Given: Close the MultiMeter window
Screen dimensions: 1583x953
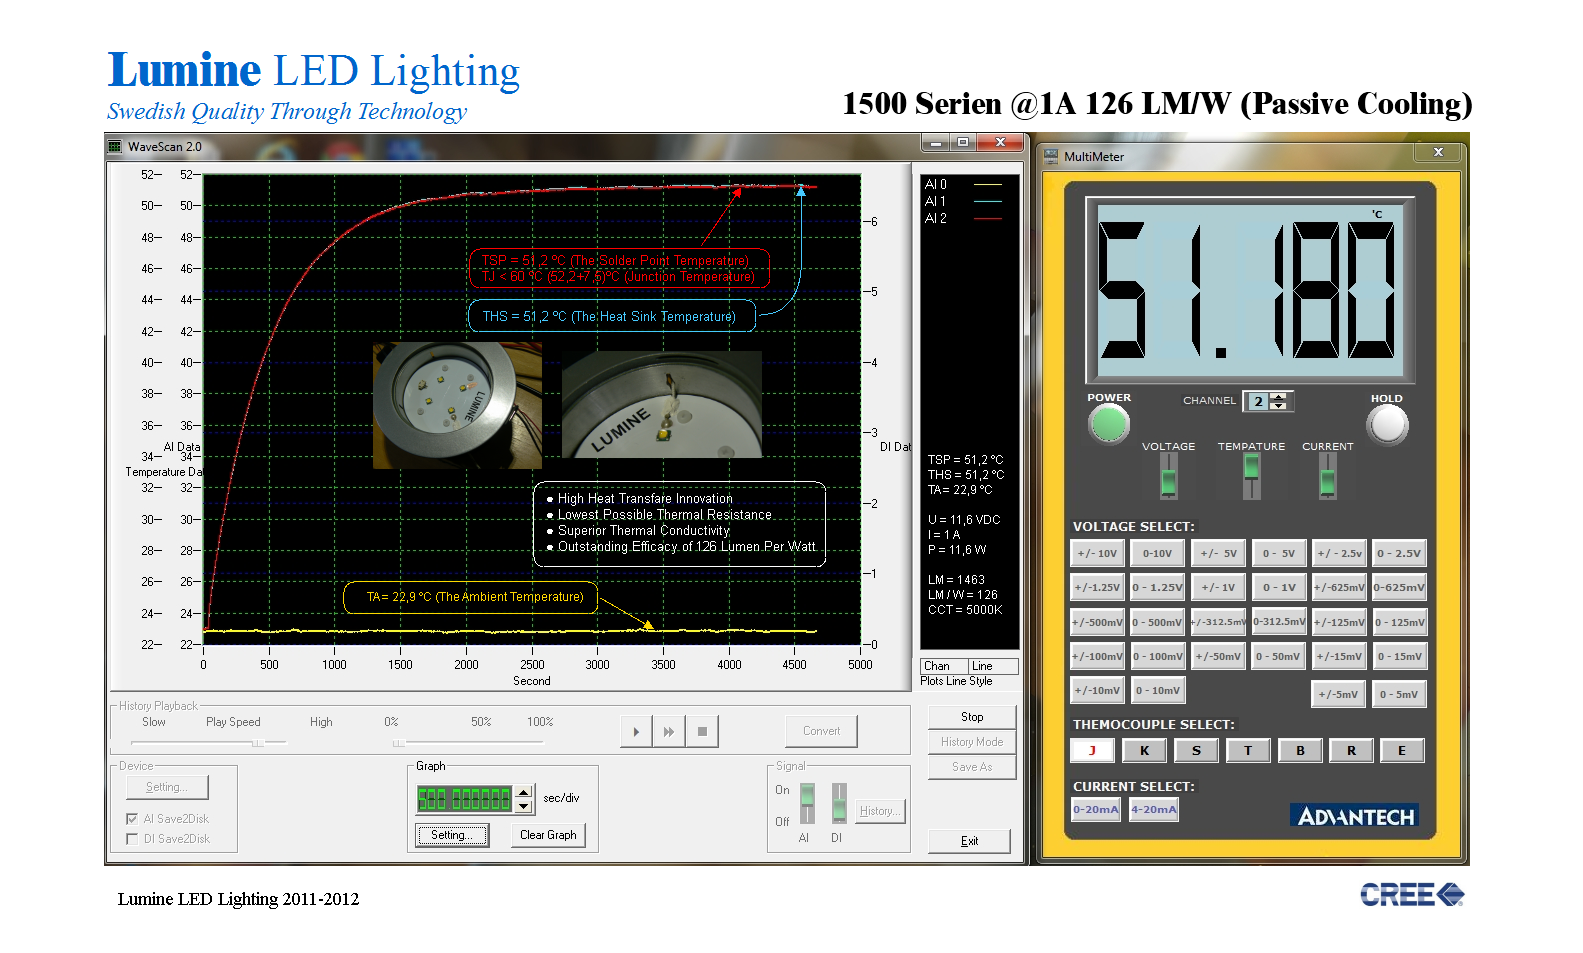Looking at the screenshot, I should click(1438, 152).
